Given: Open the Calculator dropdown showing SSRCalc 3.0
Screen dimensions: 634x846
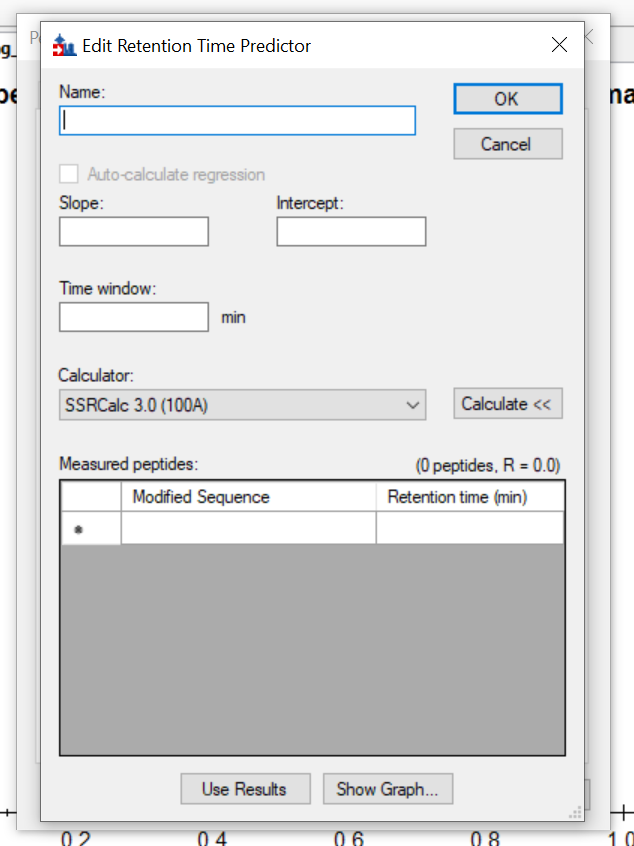Looking at the screenshot, I should [x=242, y=405].
